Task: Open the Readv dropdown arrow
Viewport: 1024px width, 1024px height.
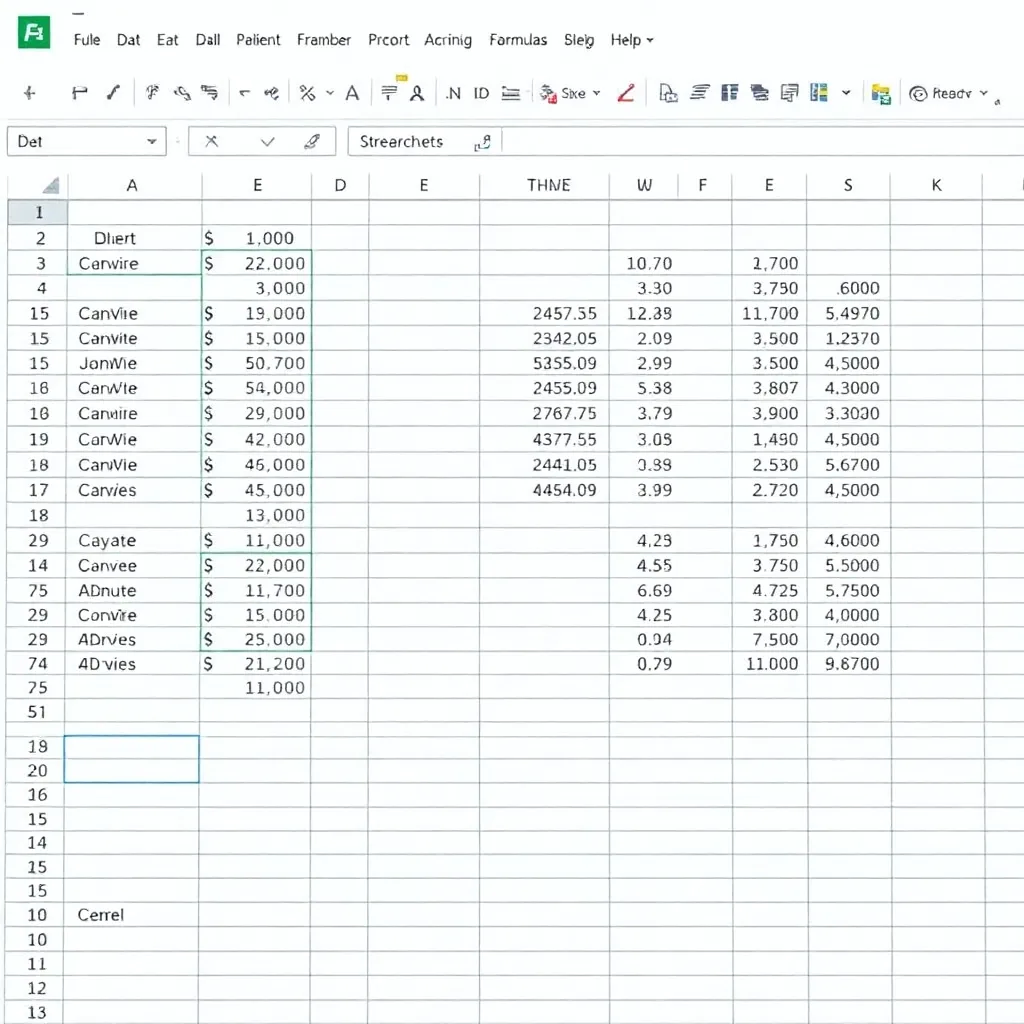Action: (984, 93)
